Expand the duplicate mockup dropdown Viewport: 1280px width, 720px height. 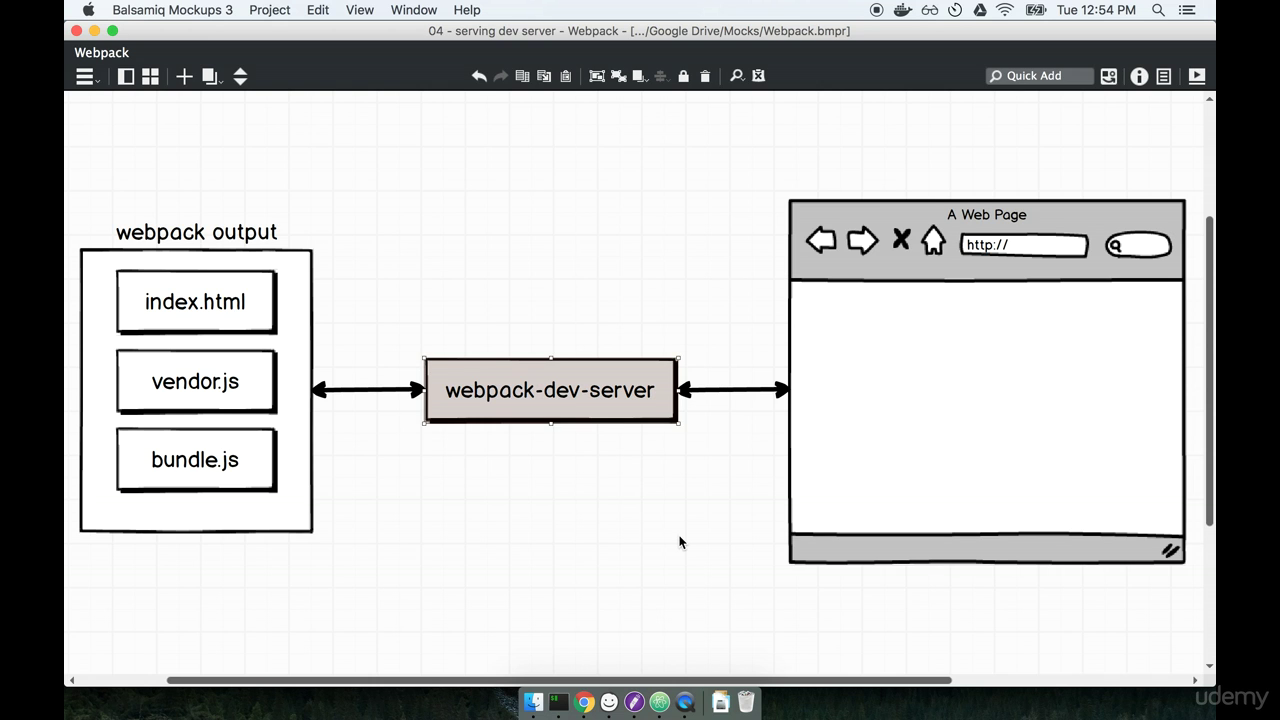[211, 77]
